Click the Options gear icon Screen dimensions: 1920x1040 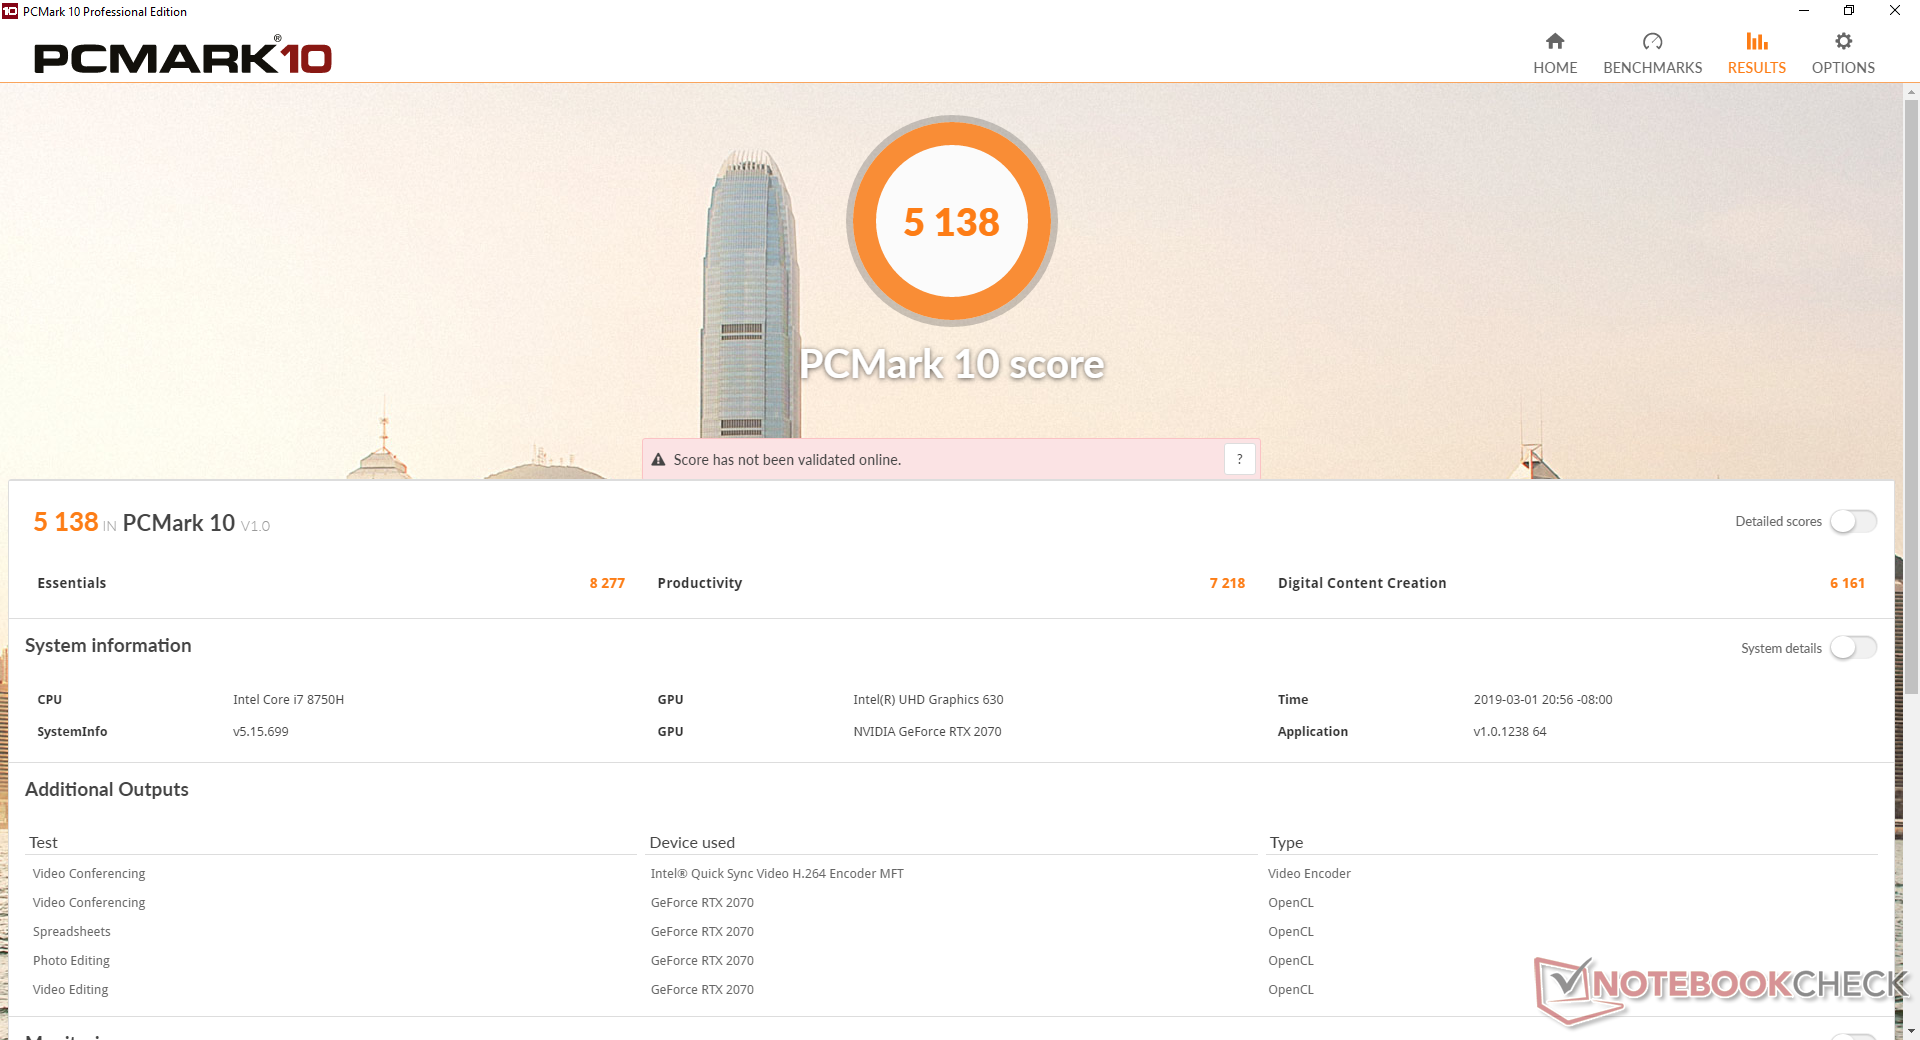click(x=1843, y=41)
